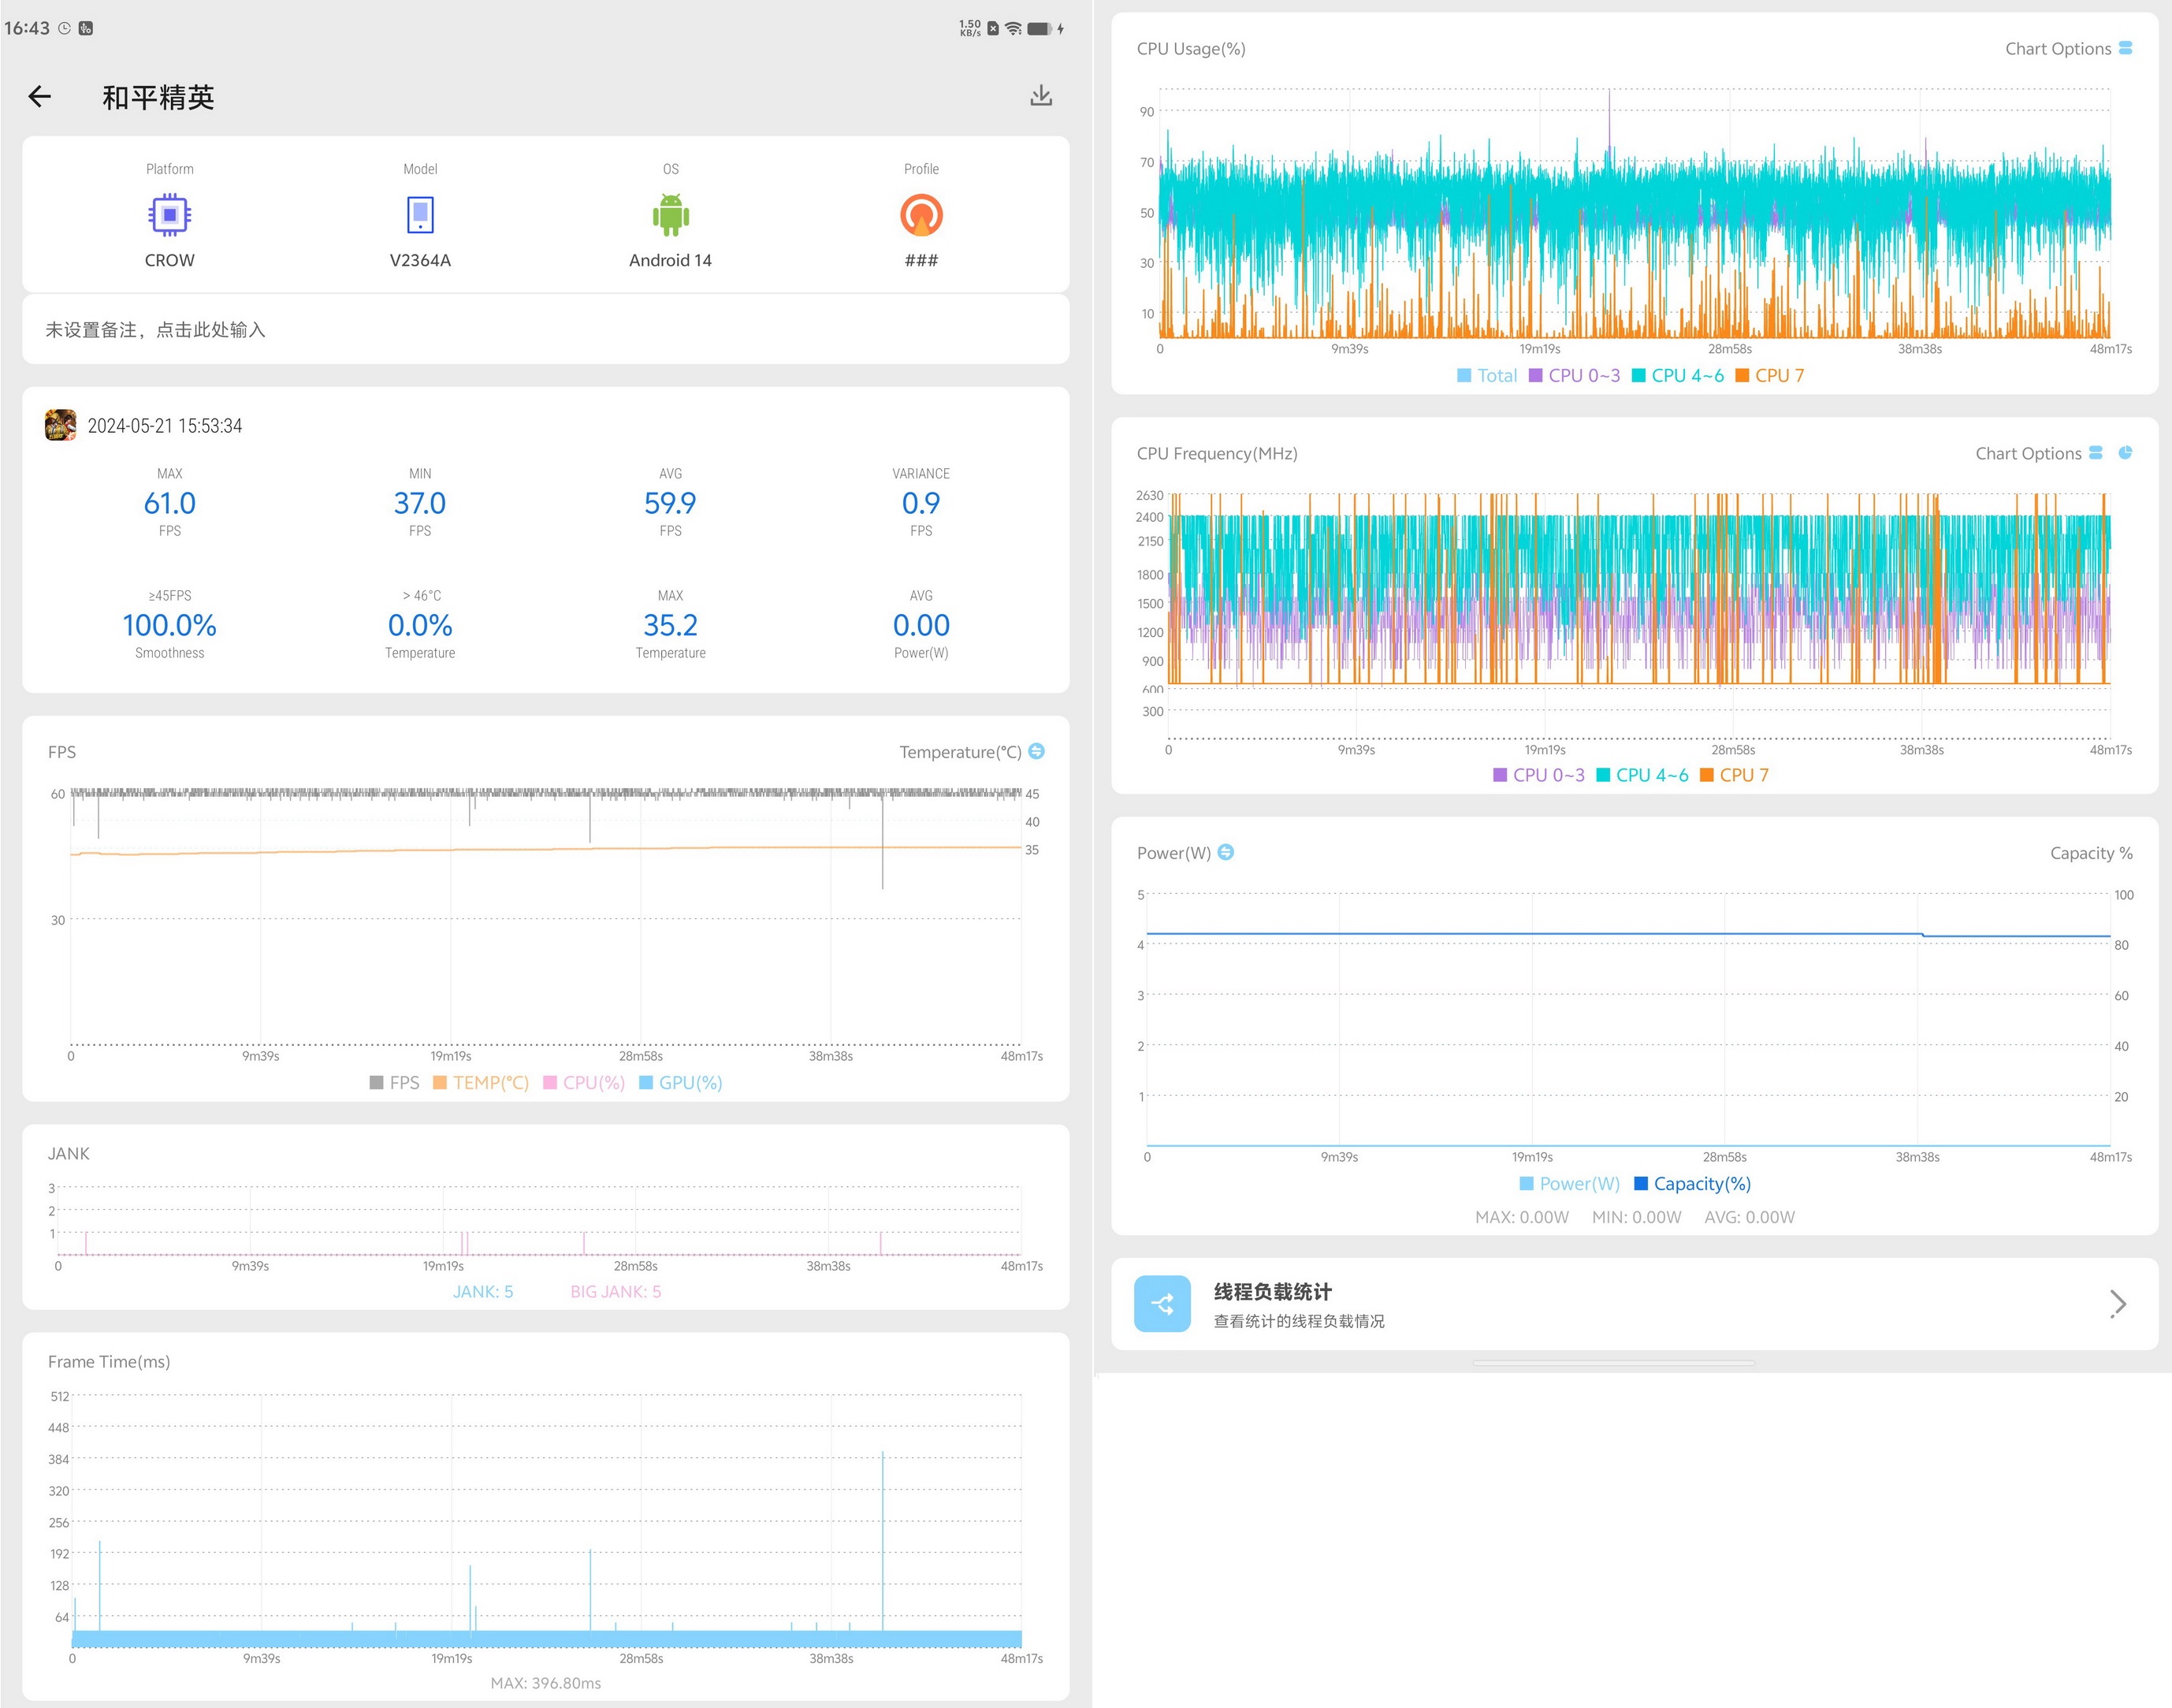Toggle GPU(%) series in FPS legend

coord(680,1082)
